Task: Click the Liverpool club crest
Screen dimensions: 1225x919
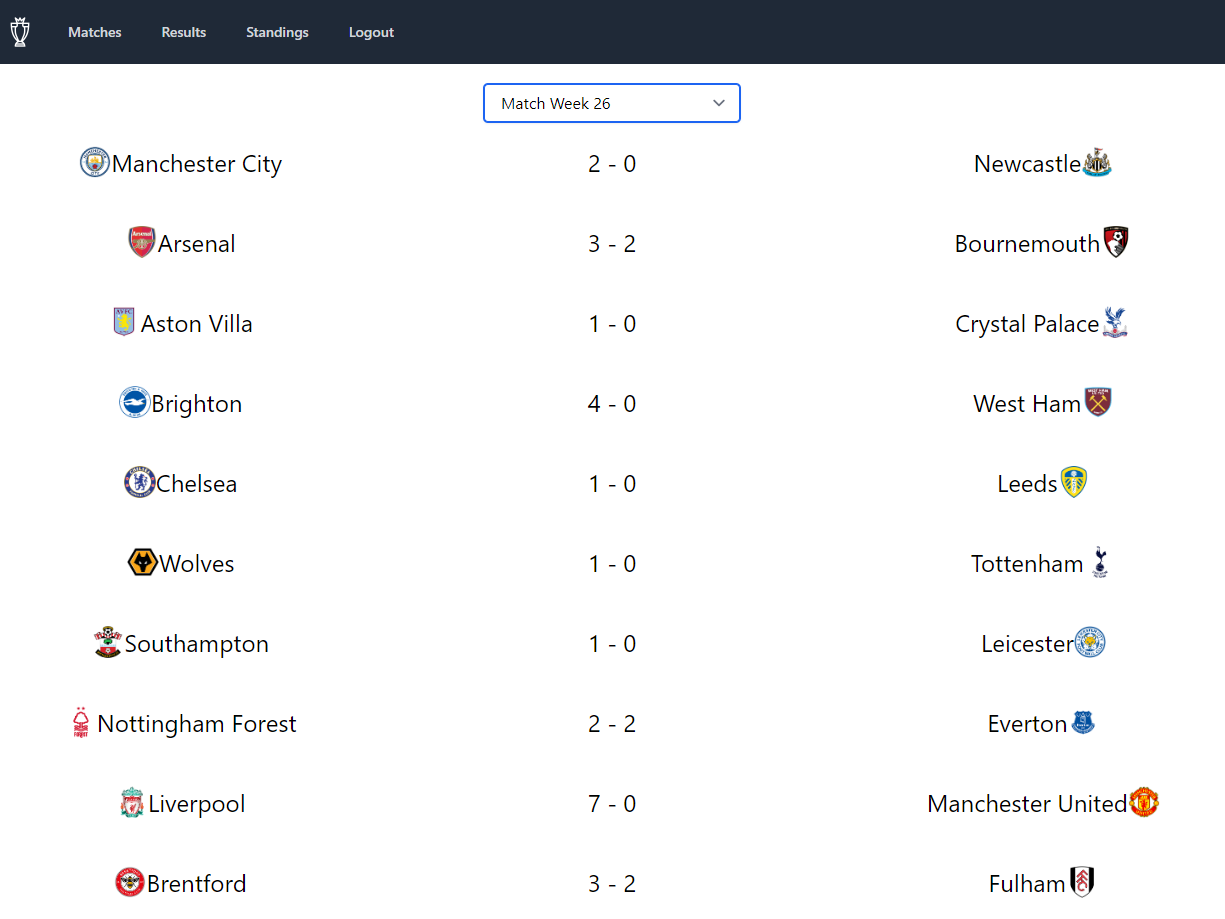Action: 132,802
